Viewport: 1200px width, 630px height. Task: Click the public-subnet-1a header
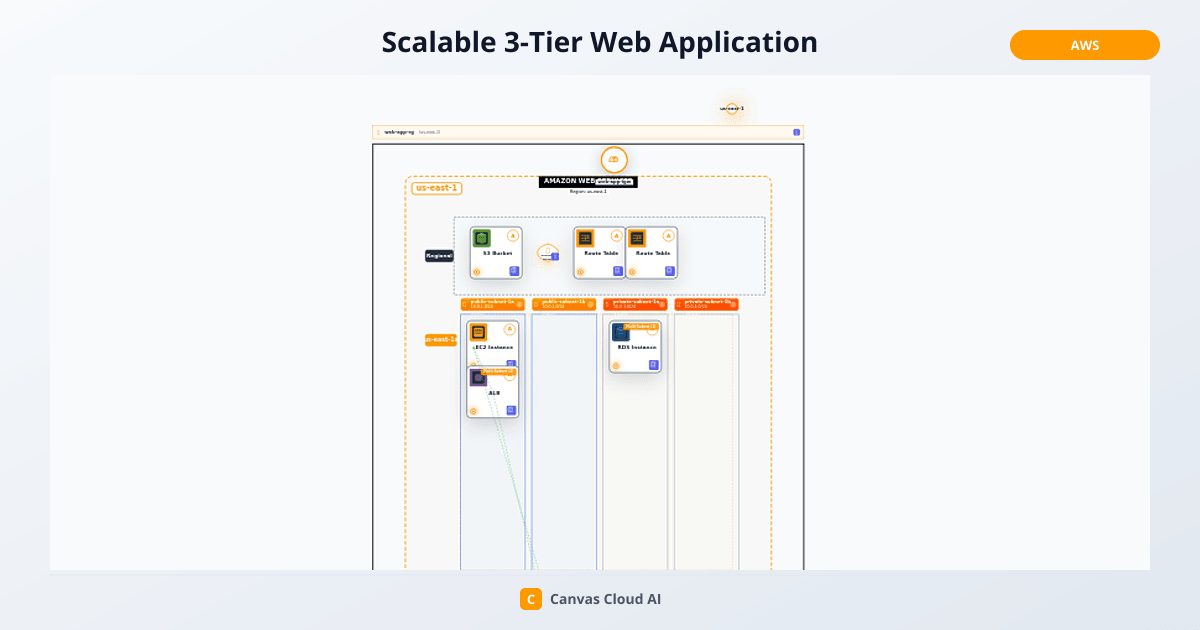coord(493,304)
